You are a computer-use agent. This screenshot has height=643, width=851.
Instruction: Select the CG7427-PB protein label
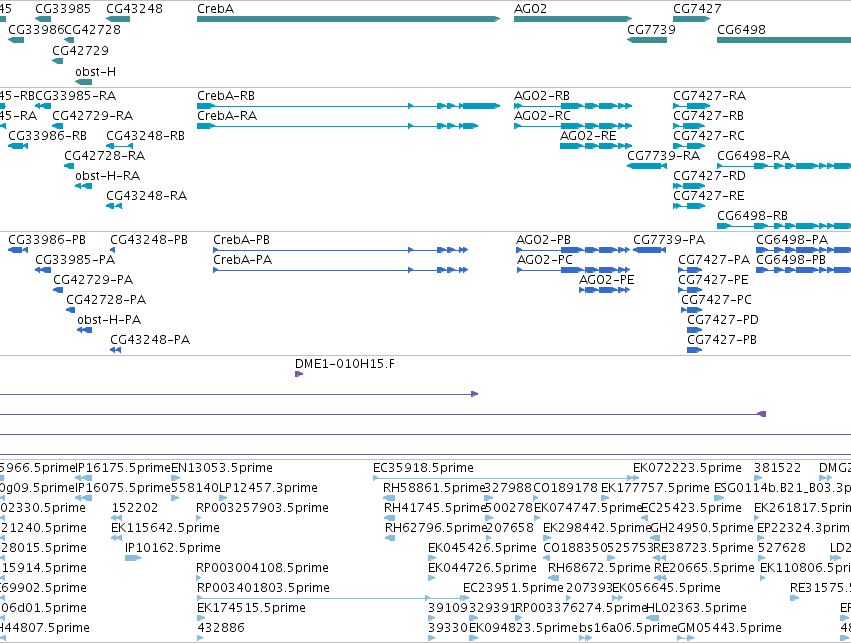click(722, 340)
